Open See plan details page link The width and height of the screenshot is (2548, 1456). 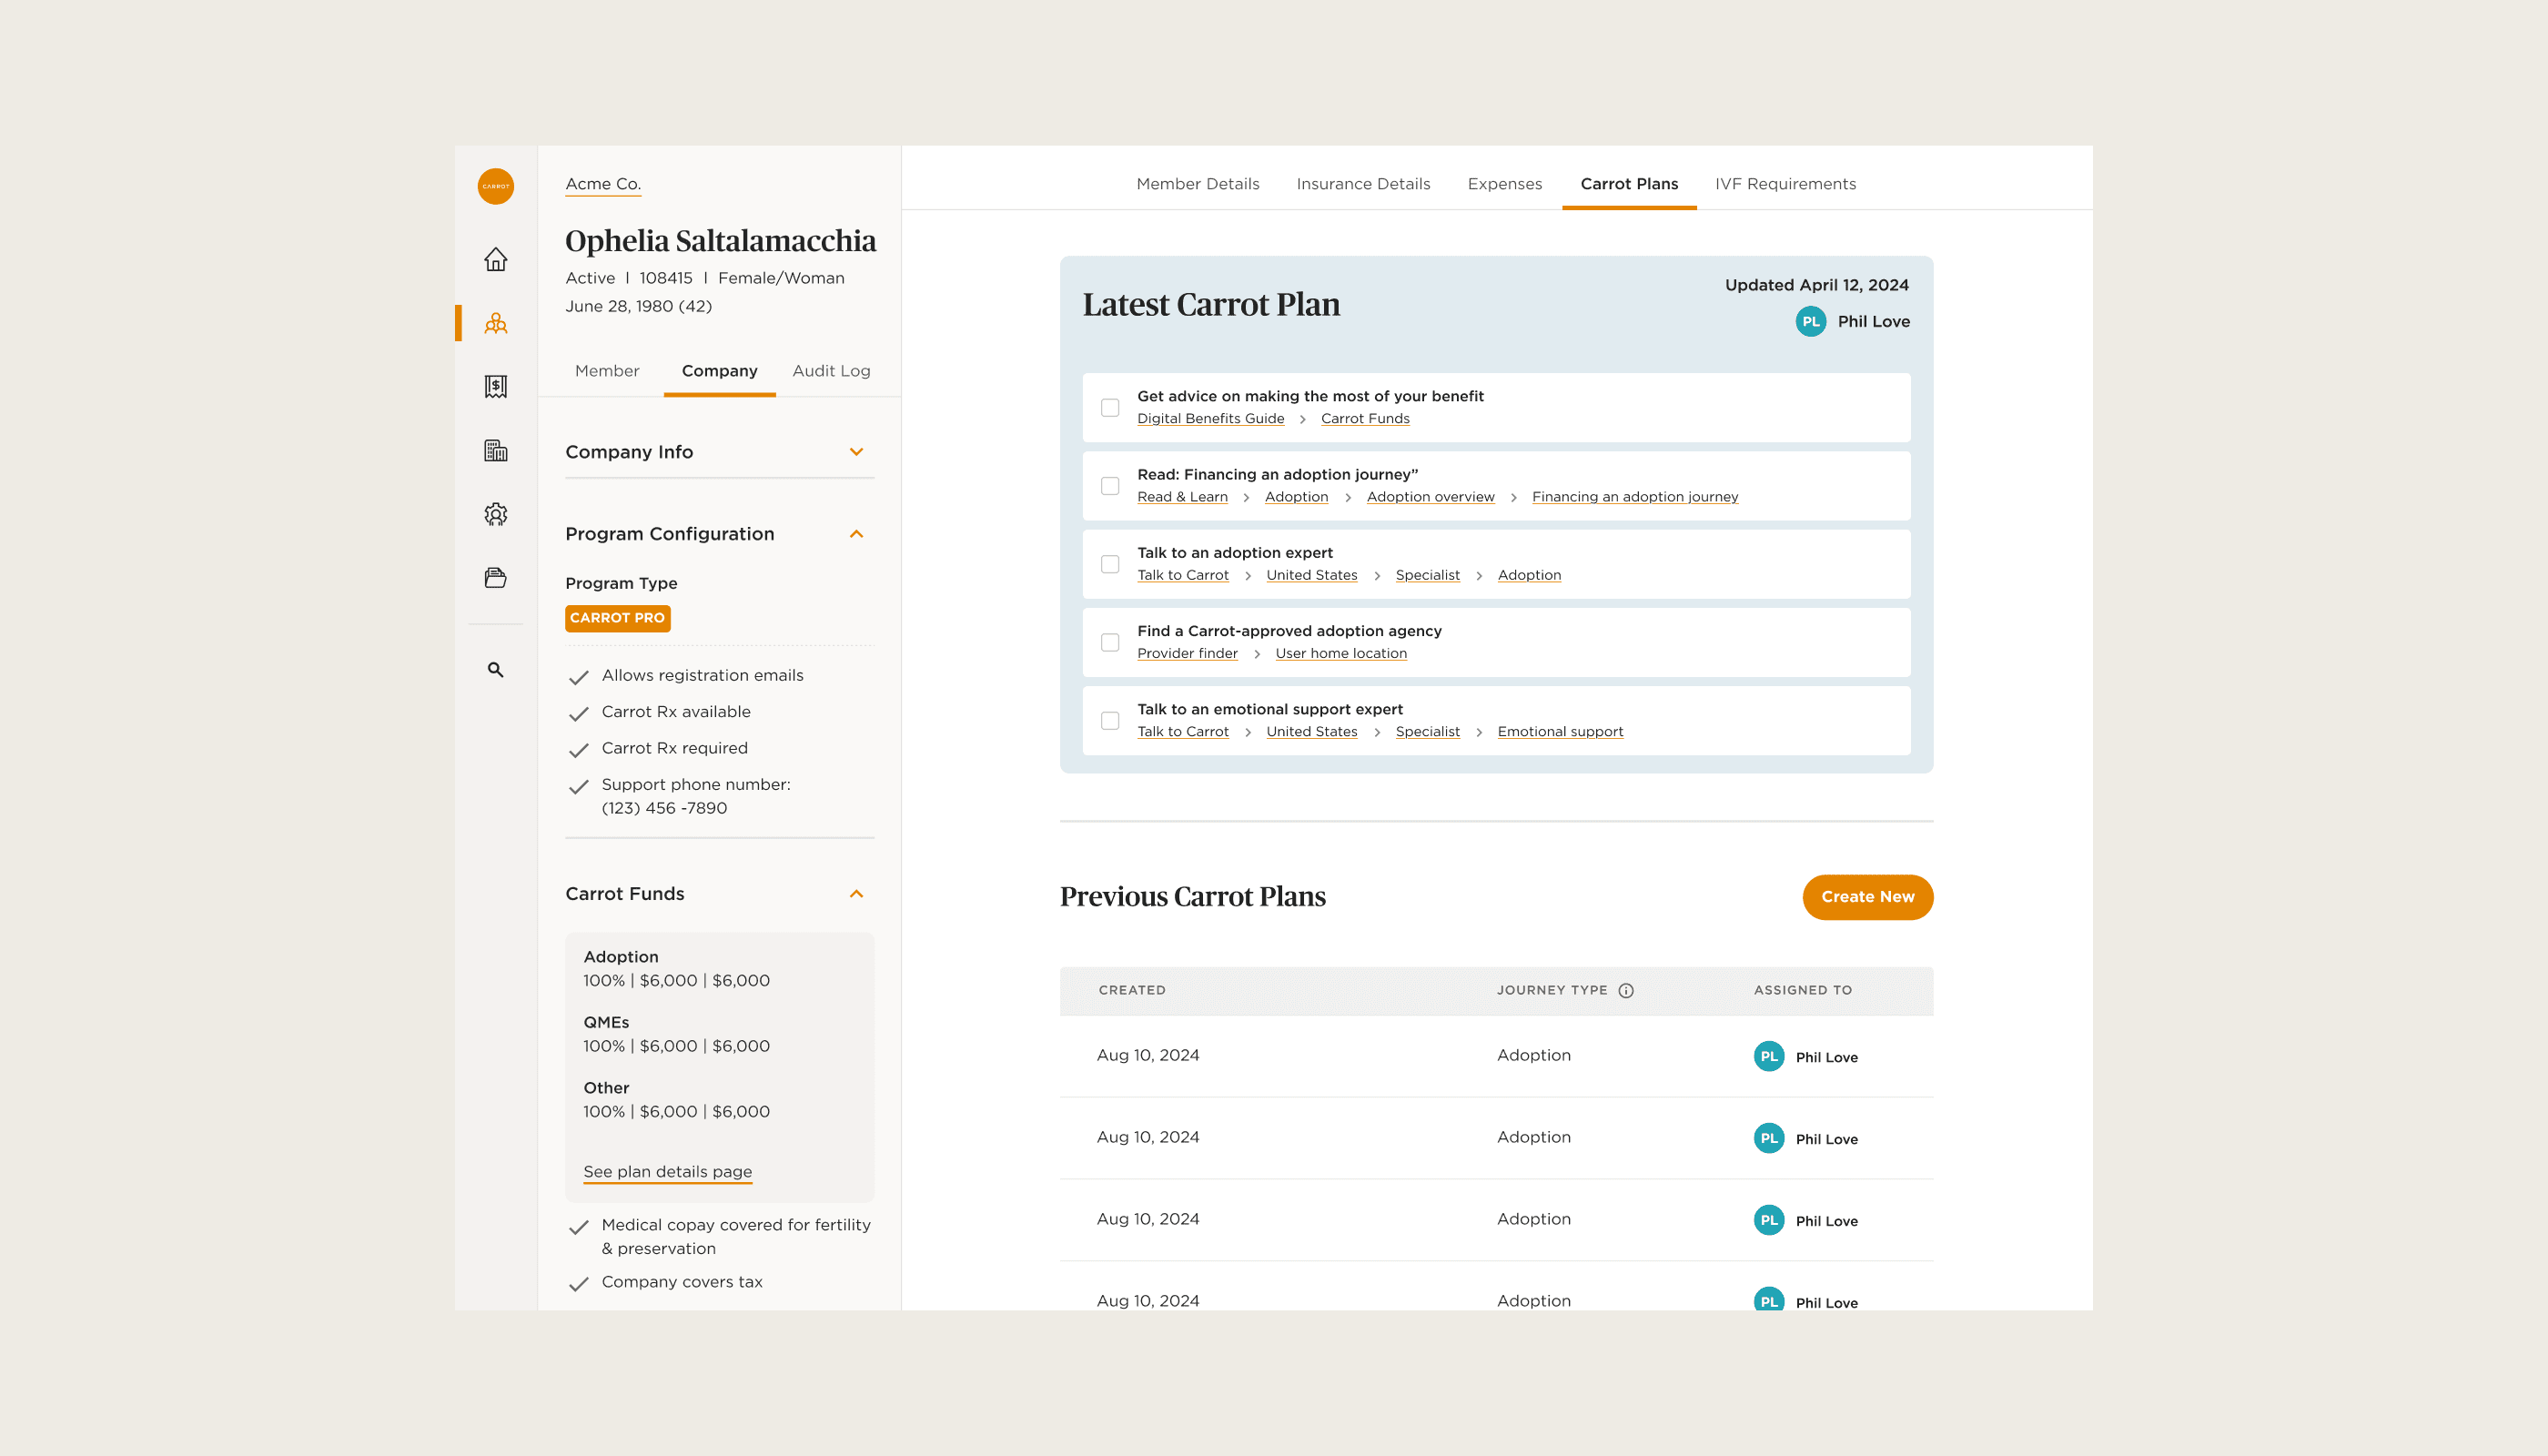[667, 1171]
